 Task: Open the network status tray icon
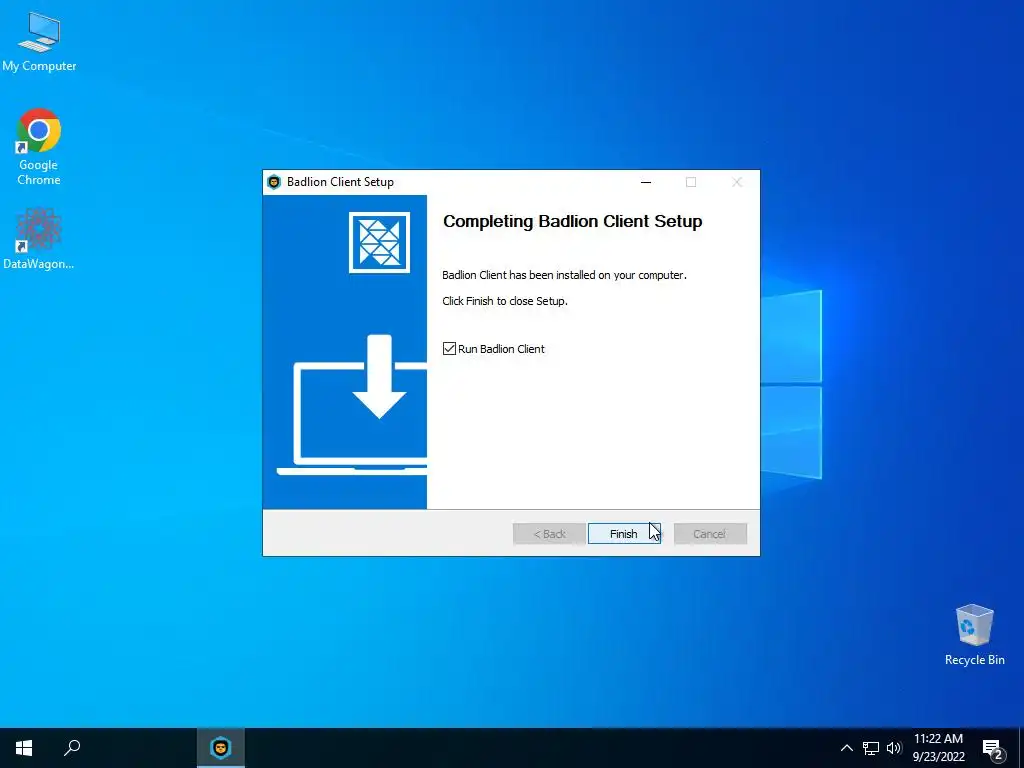coord(871,748)
